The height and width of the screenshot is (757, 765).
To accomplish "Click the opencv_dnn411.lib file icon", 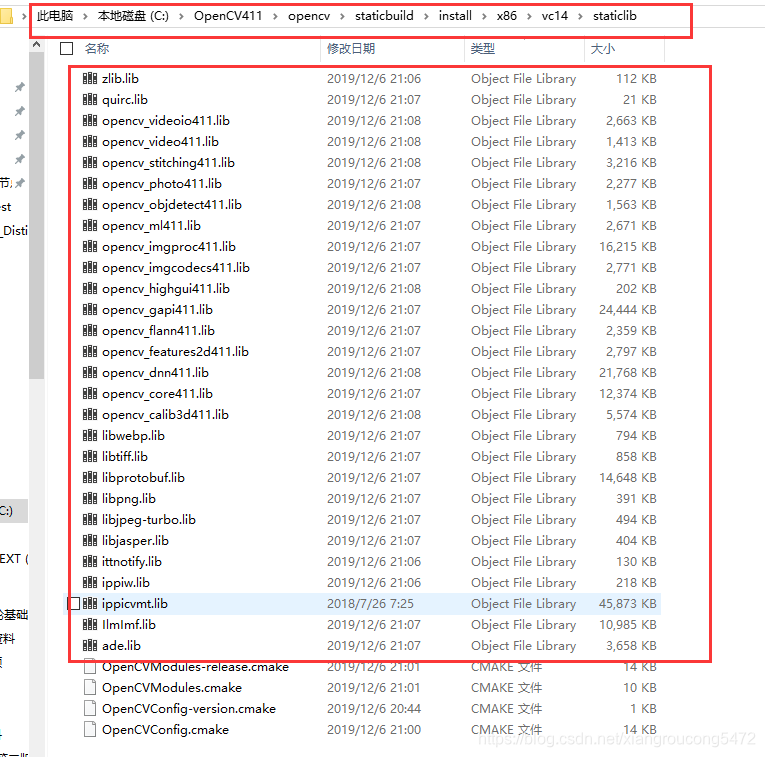I will click(x=90, y=372).
